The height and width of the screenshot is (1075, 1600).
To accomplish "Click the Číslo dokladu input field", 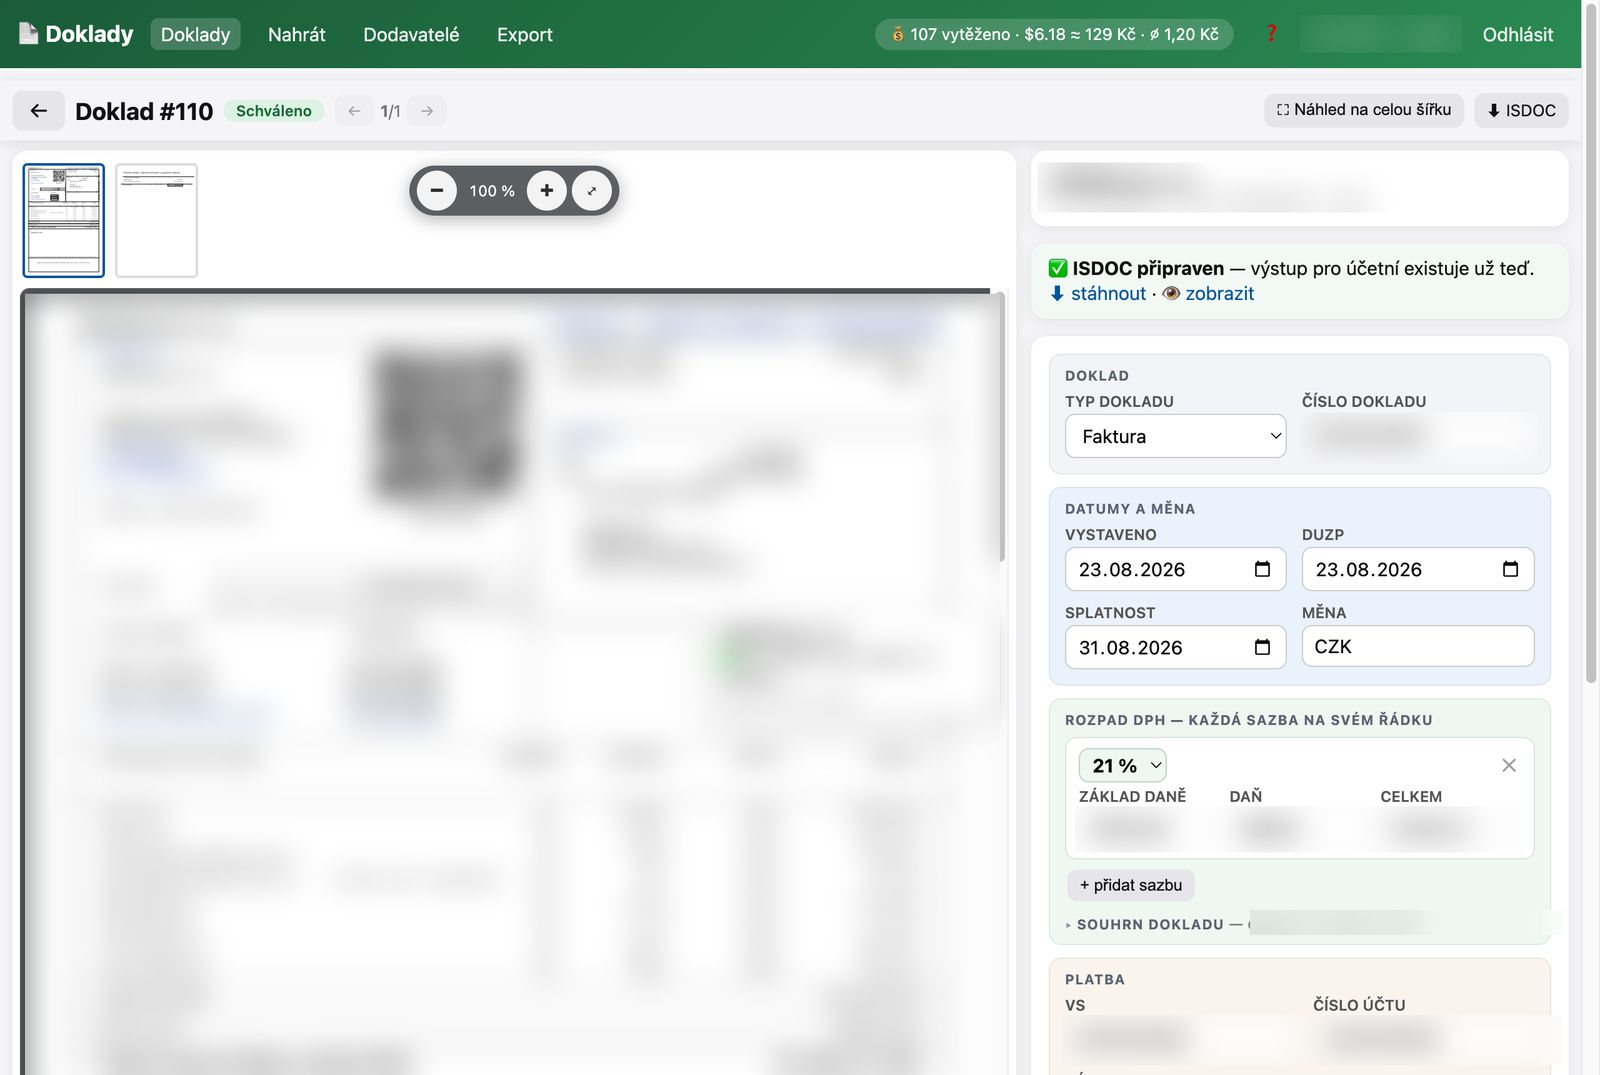I will 1418,436.
